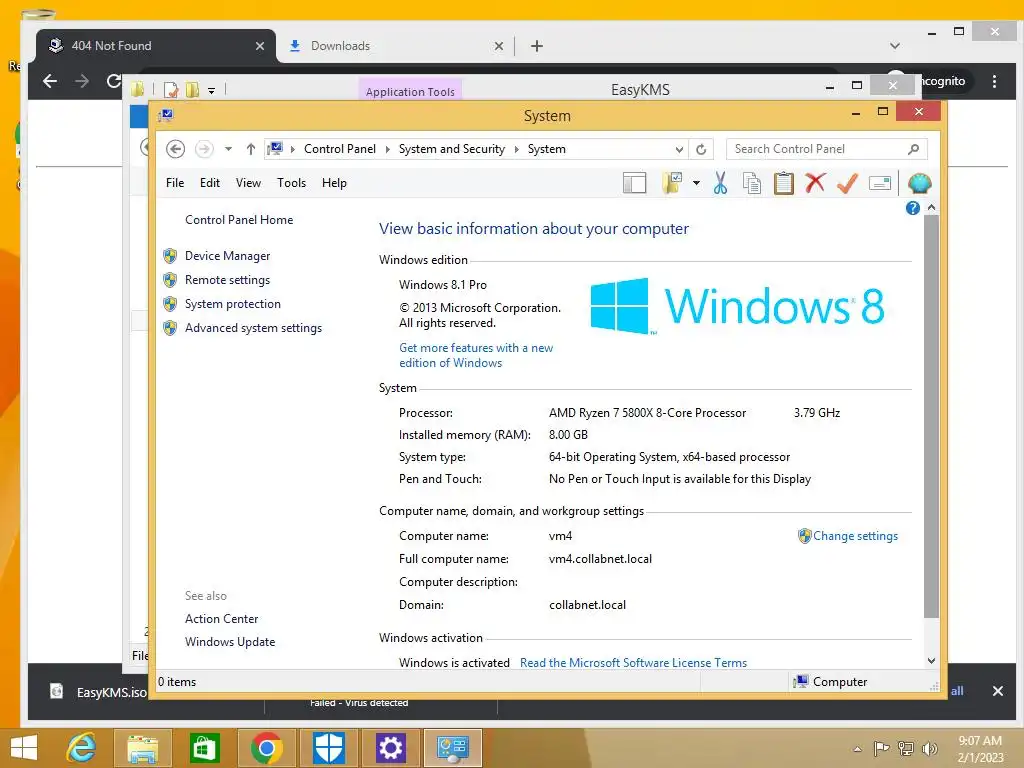Click the forward arrow in System window
1024x768 pixels.
pos(204,149)
